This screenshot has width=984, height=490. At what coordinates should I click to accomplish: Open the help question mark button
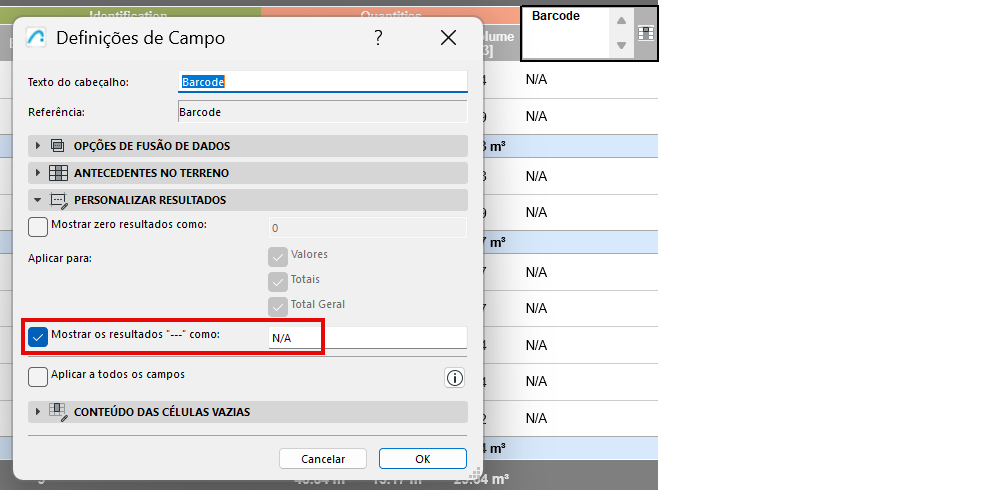coord(378,38)
